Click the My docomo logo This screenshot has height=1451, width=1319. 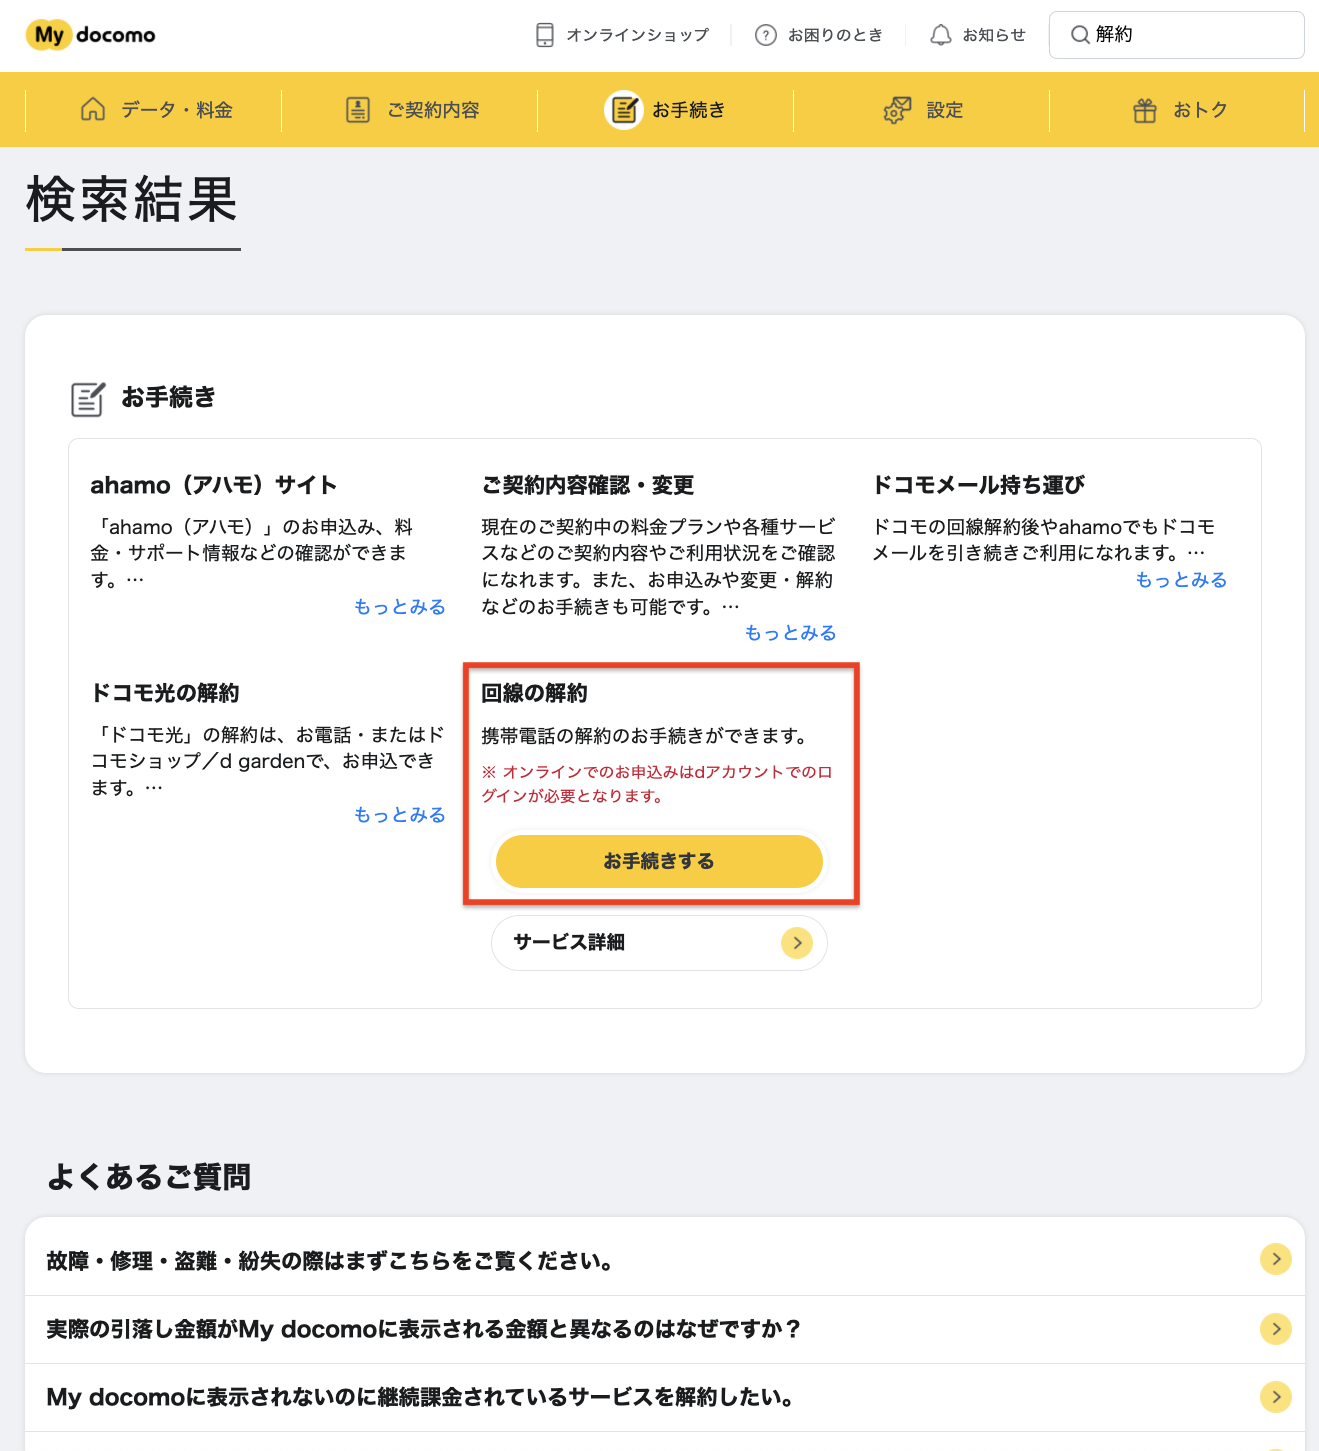pos(91,35)
